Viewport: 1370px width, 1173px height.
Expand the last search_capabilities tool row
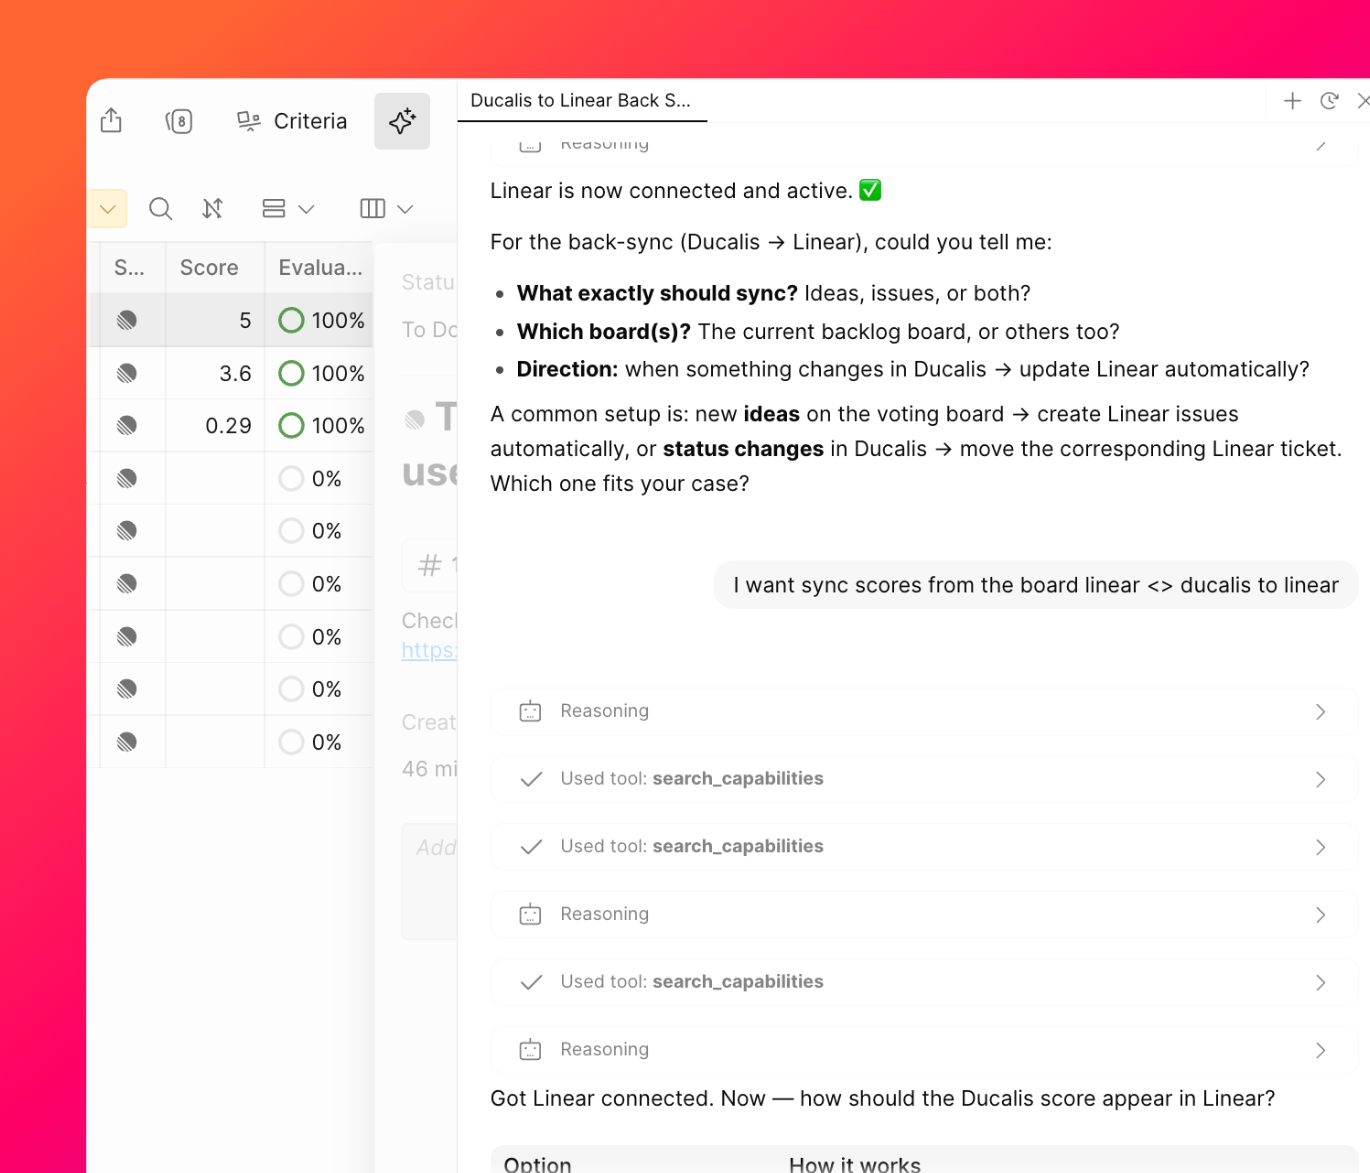pyautogui.click(x=923, y=982)
